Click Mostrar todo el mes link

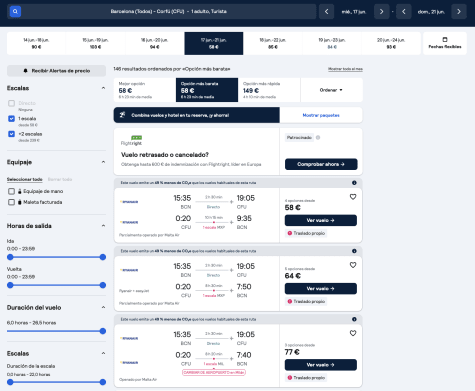point(345,69)
